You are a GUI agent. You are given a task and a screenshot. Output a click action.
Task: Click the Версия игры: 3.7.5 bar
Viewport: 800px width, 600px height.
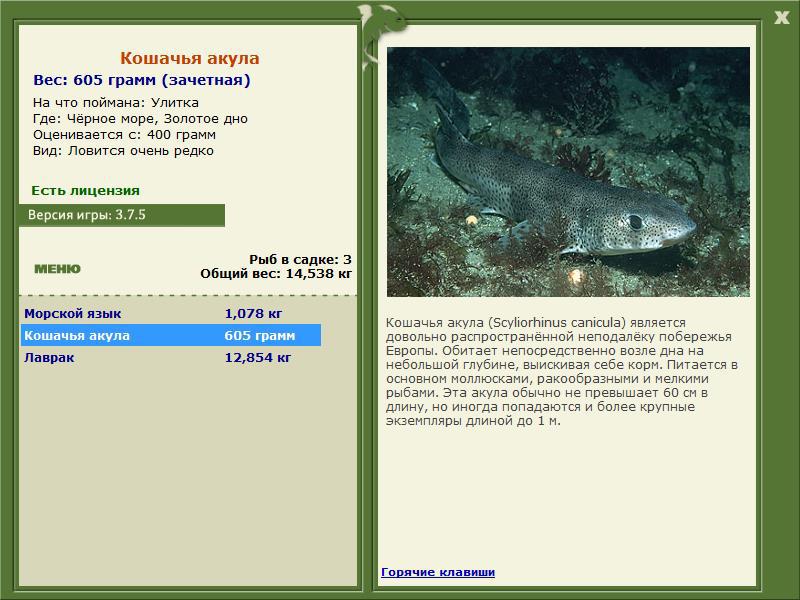point(122,215)
